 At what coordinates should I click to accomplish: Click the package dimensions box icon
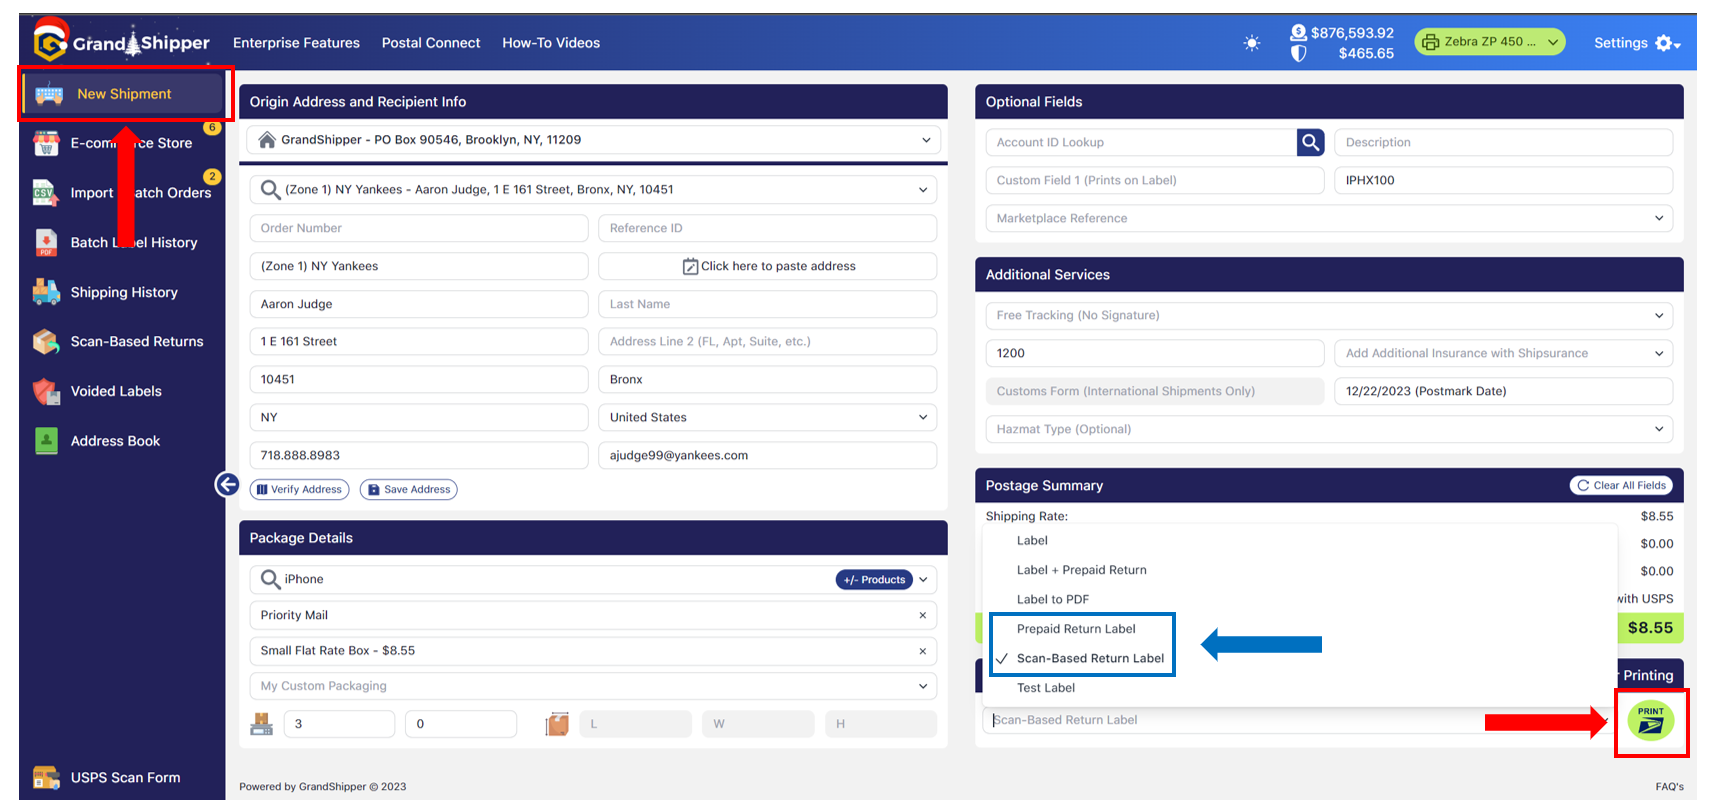pos(557,724)
